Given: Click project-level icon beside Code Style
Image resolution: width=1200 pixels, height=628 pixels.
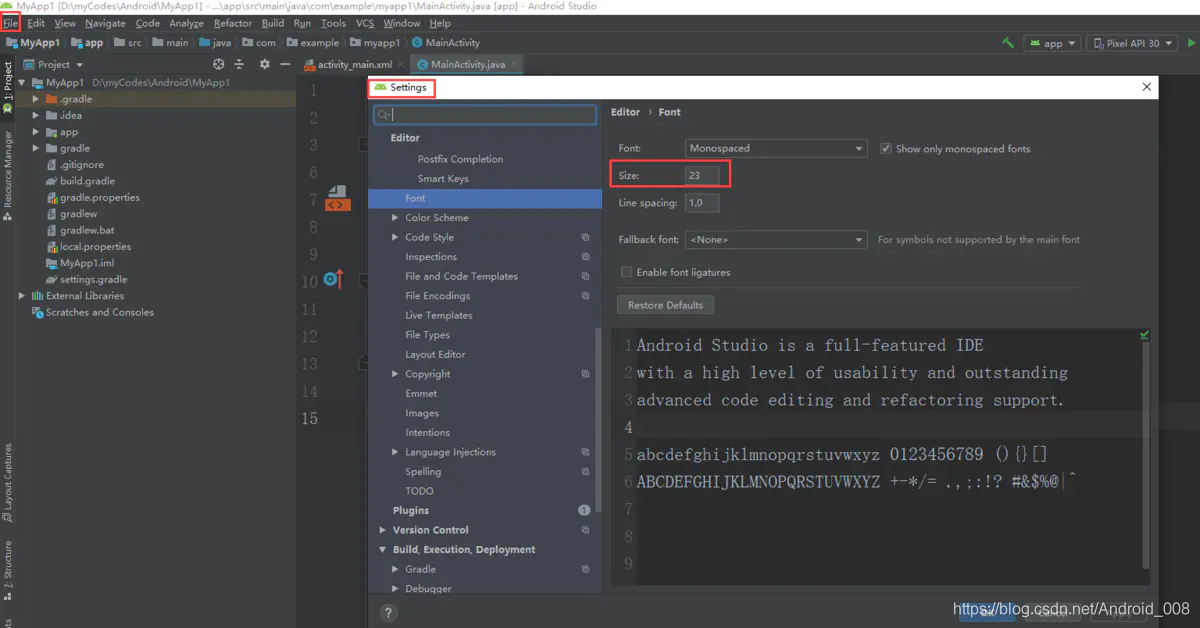Looking at the screenshot, I should coord(585,238).
